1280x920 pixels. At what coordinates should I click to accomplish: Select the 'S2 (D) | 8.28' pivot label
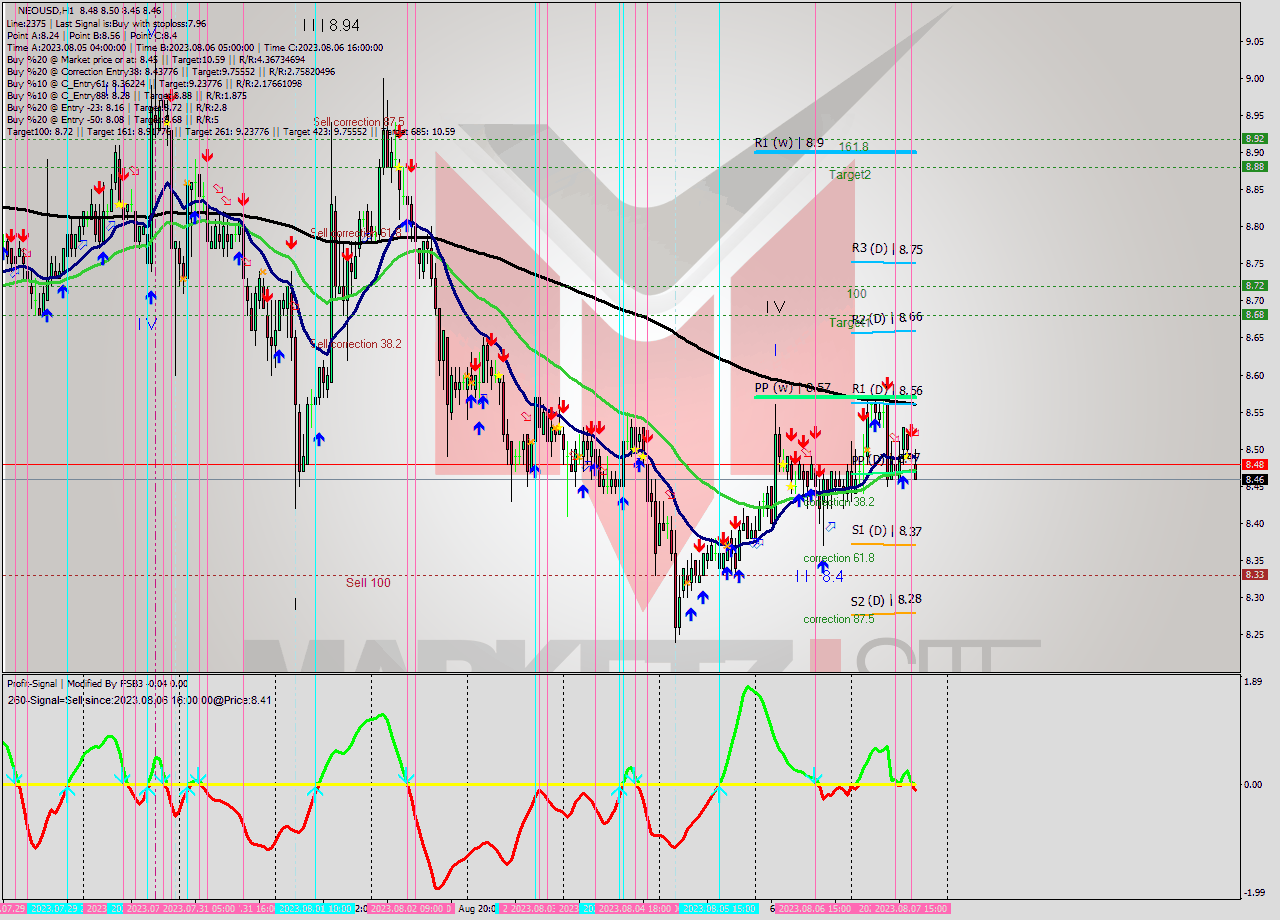tap(886, 600)
